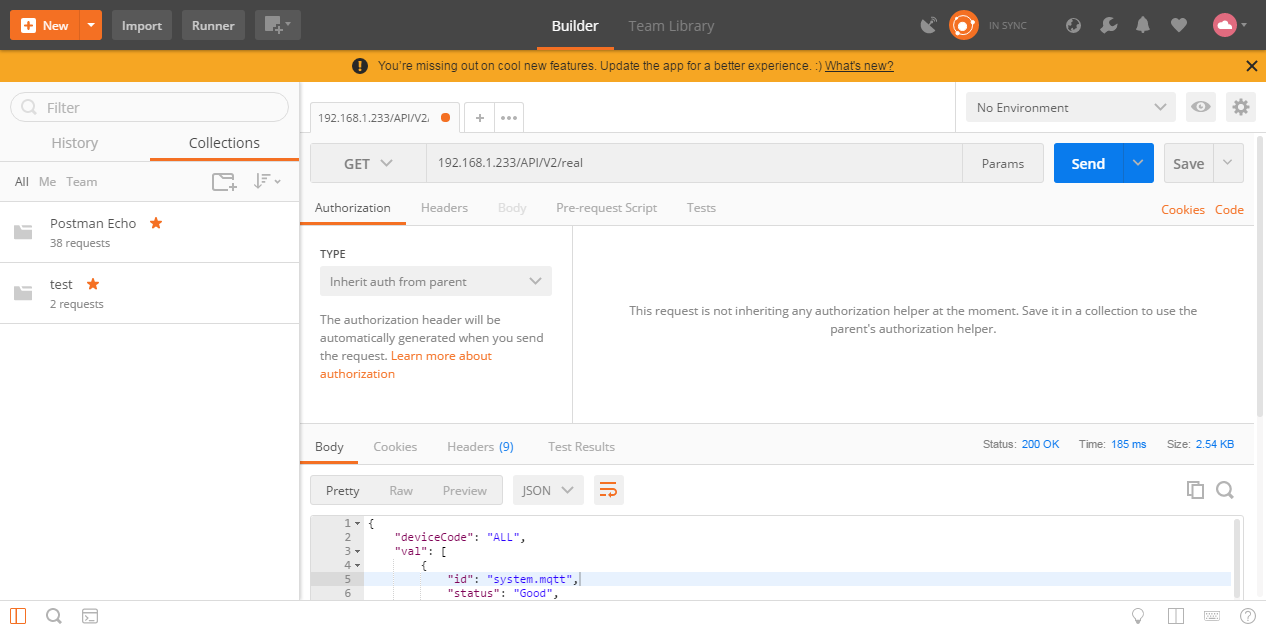1266x631 pixels.
Task: Toggle the Postman Echo favorite star
Action: pos(156,223)
